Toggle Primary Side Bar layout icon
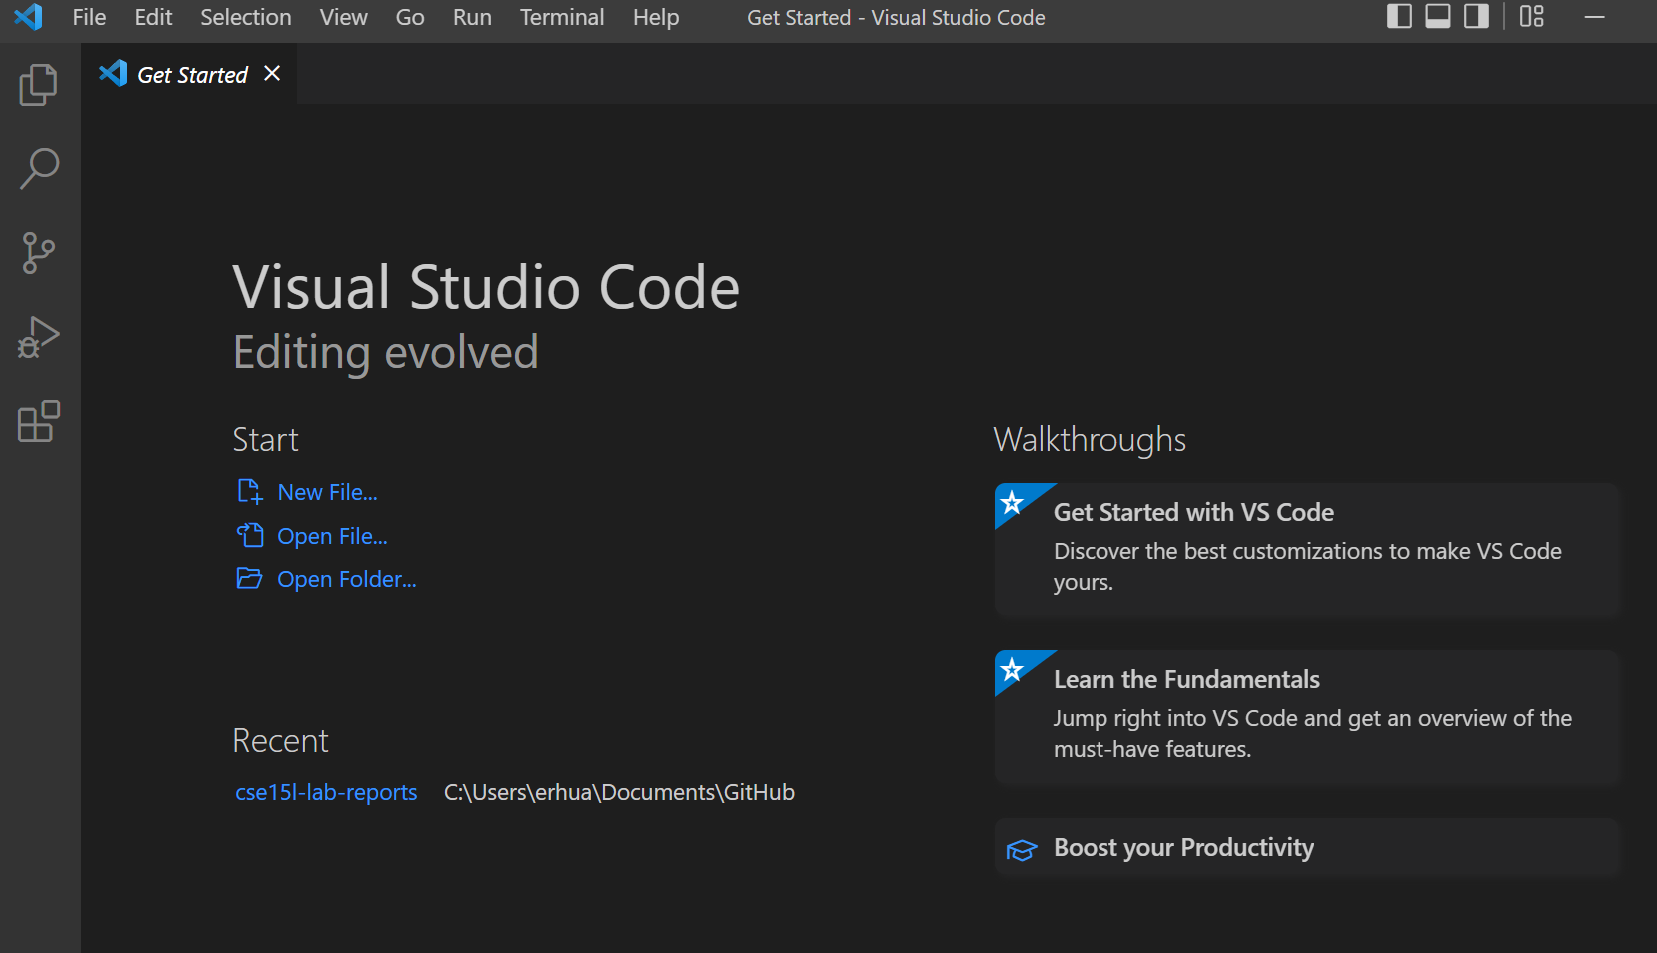Screen dimensions: 1657x953 (1400, 17)
